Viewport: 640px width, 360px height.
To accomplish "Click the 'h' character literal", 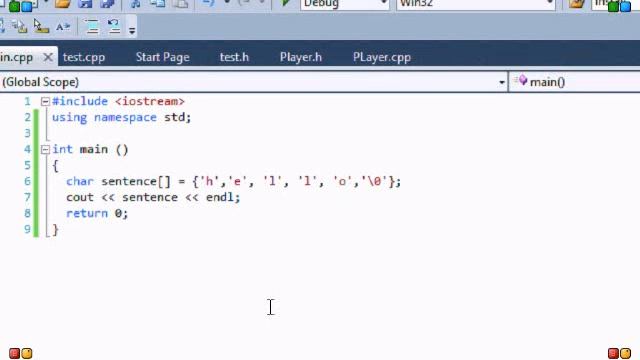I will coord(209,181).
